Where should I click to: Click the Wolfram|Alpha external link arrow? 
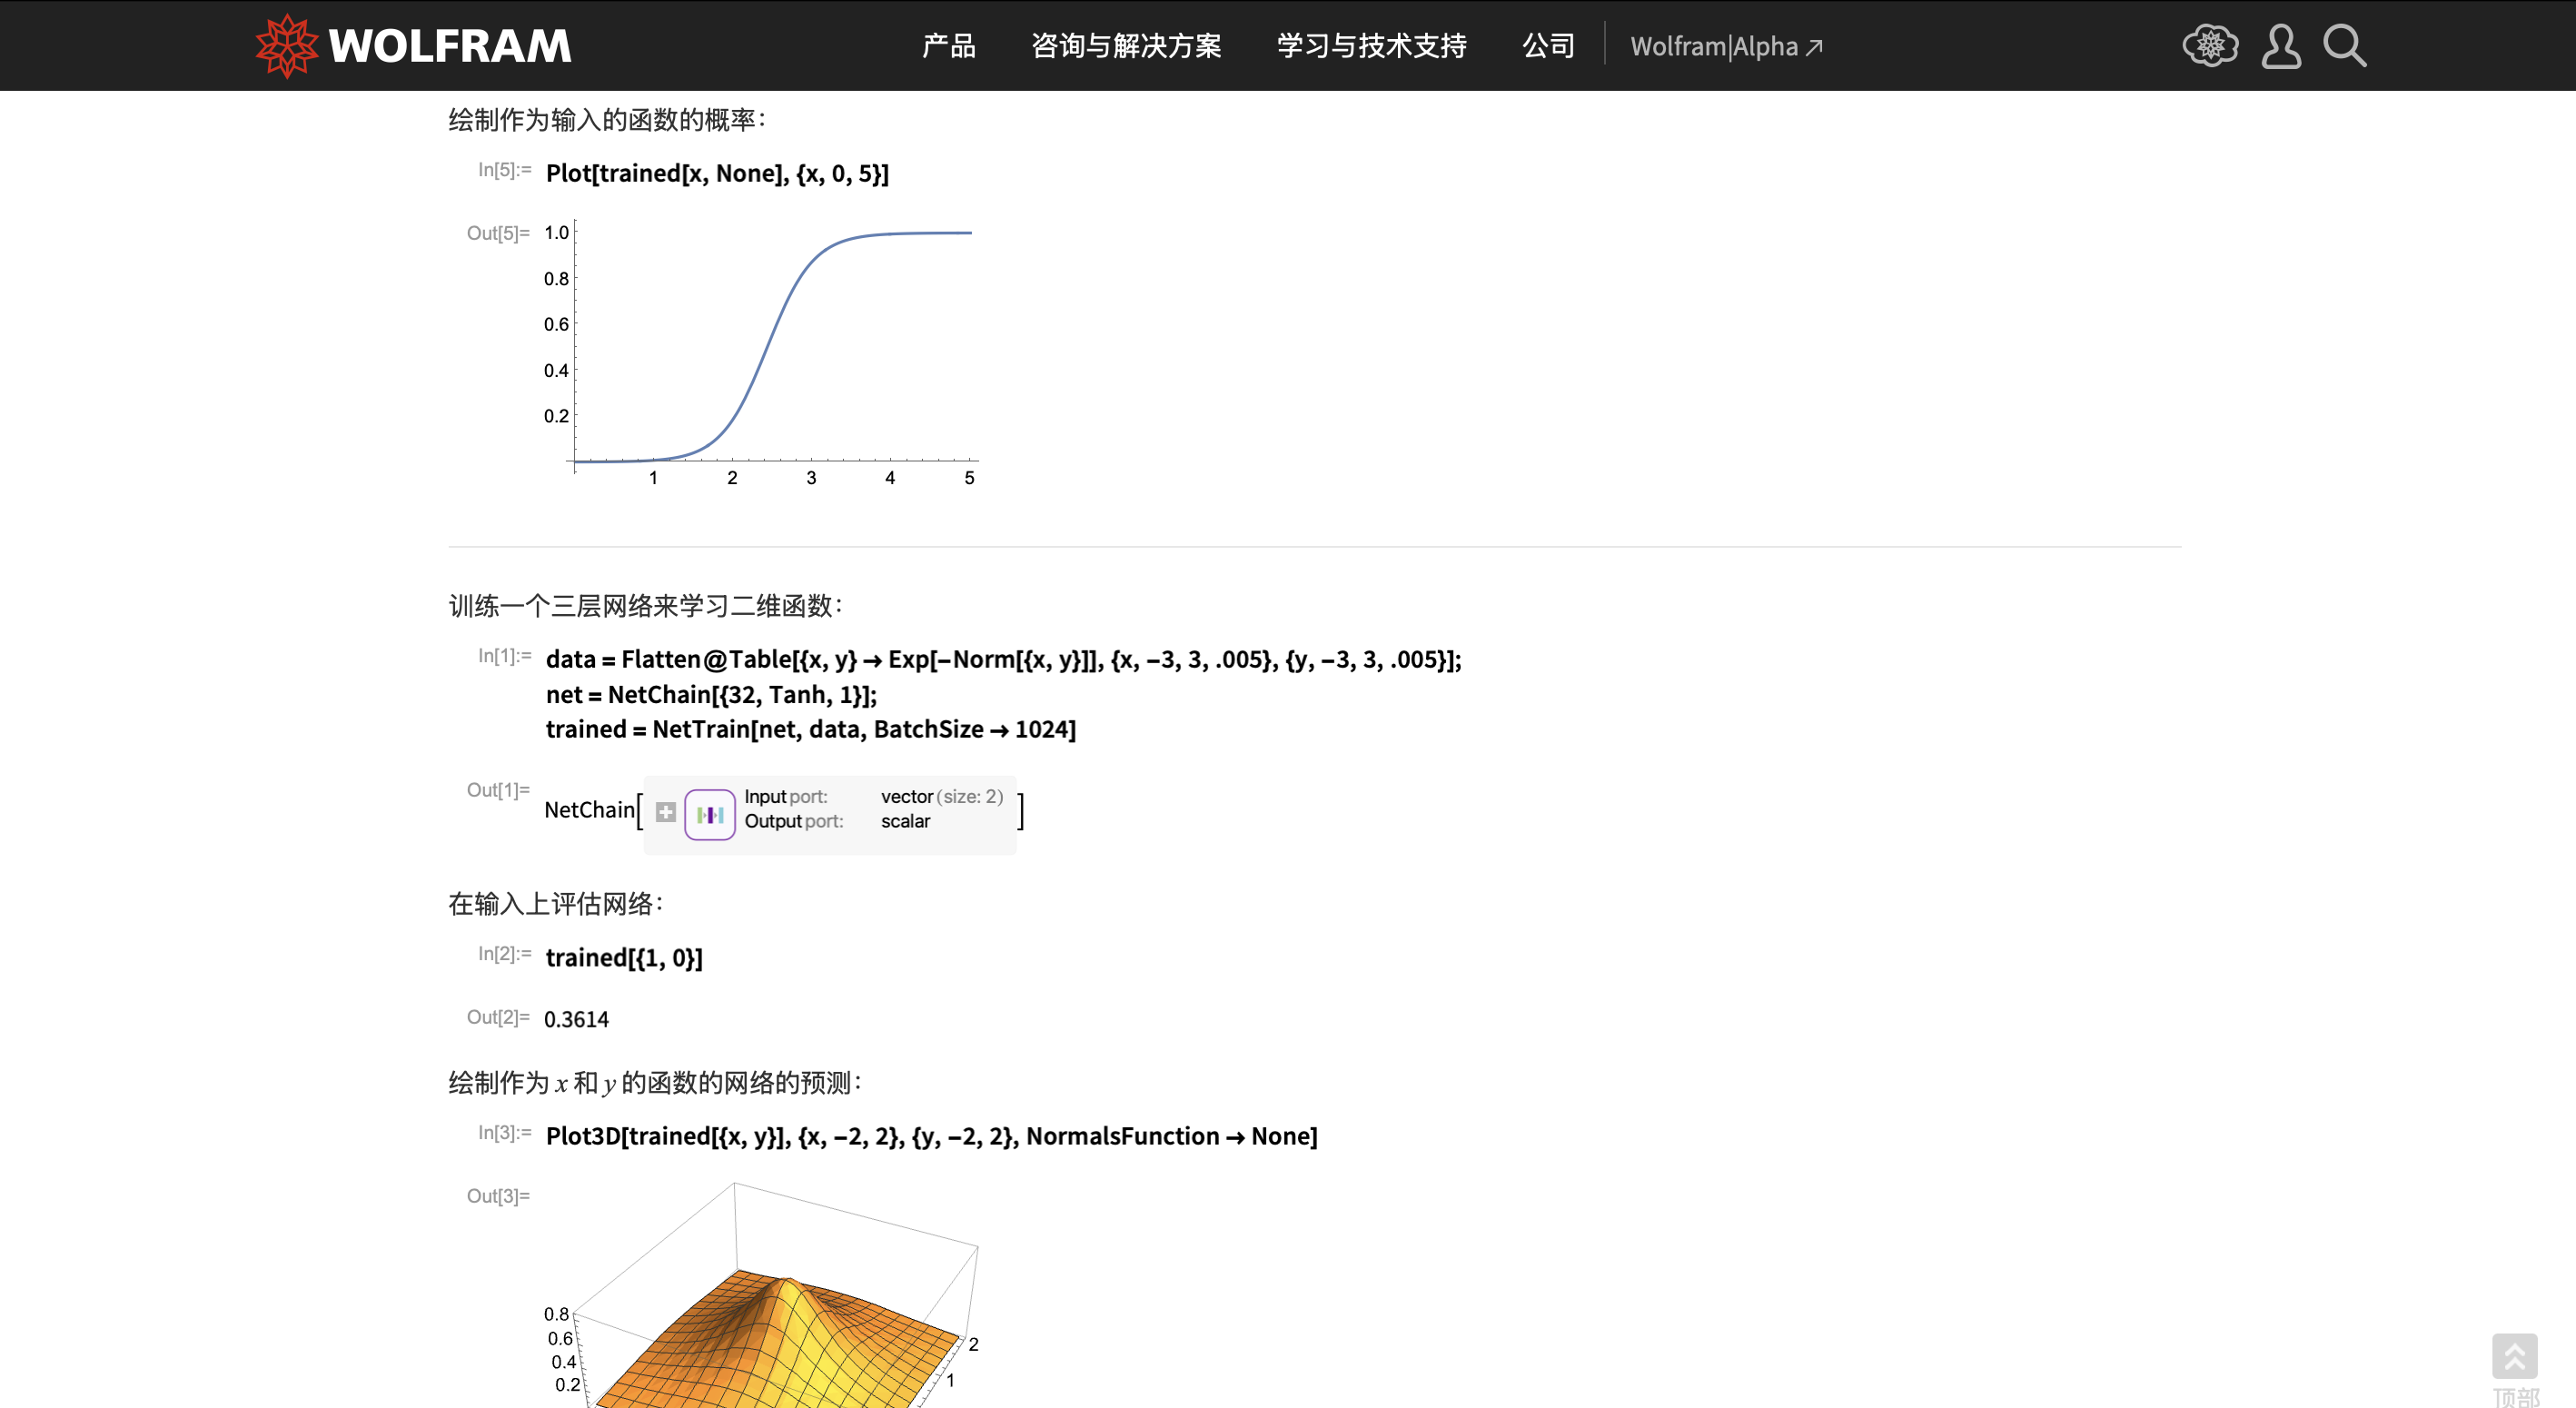click(x=1814, y=47)
